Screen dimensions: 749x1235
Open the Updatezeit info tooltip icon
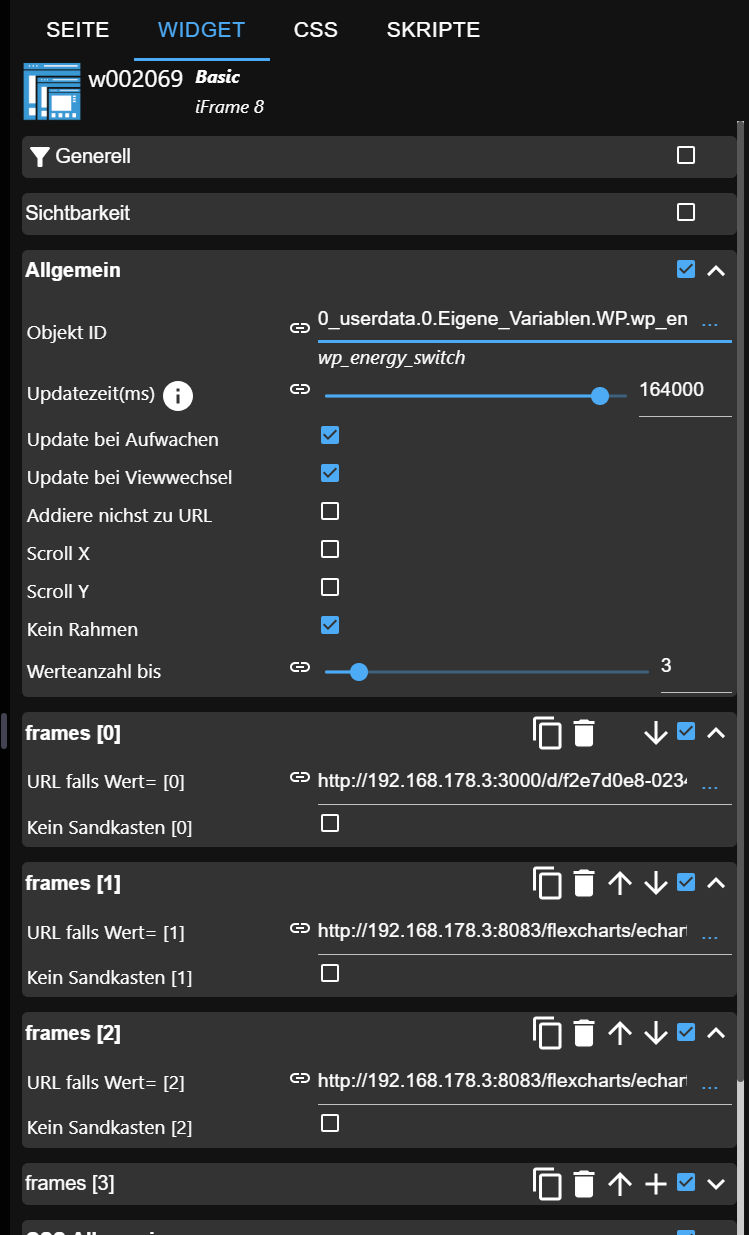[x=177, y=395]
